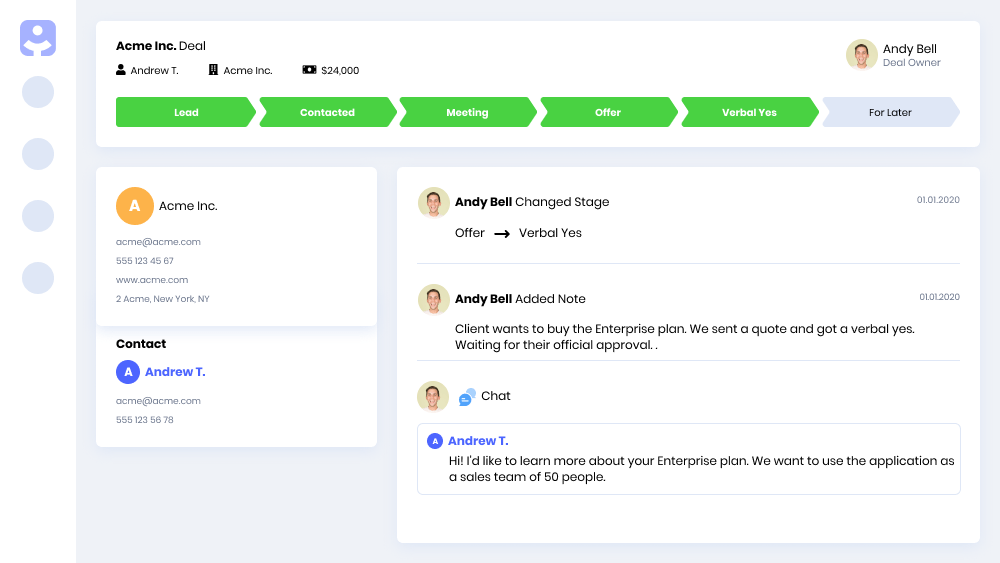Click Andrew T. name in the chat message

(x=478, y=441)
